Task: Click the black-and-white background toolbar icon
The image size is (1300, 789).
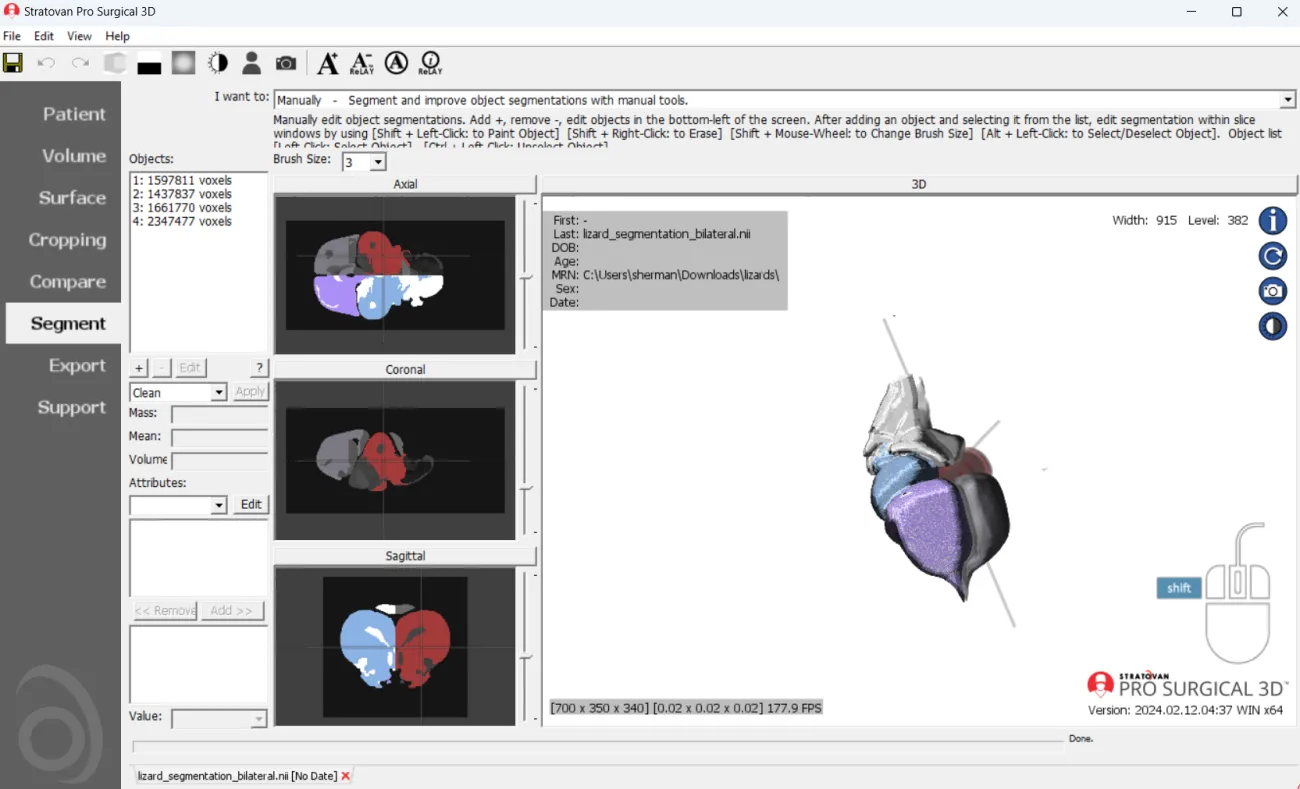Action: tap(149, 64)
